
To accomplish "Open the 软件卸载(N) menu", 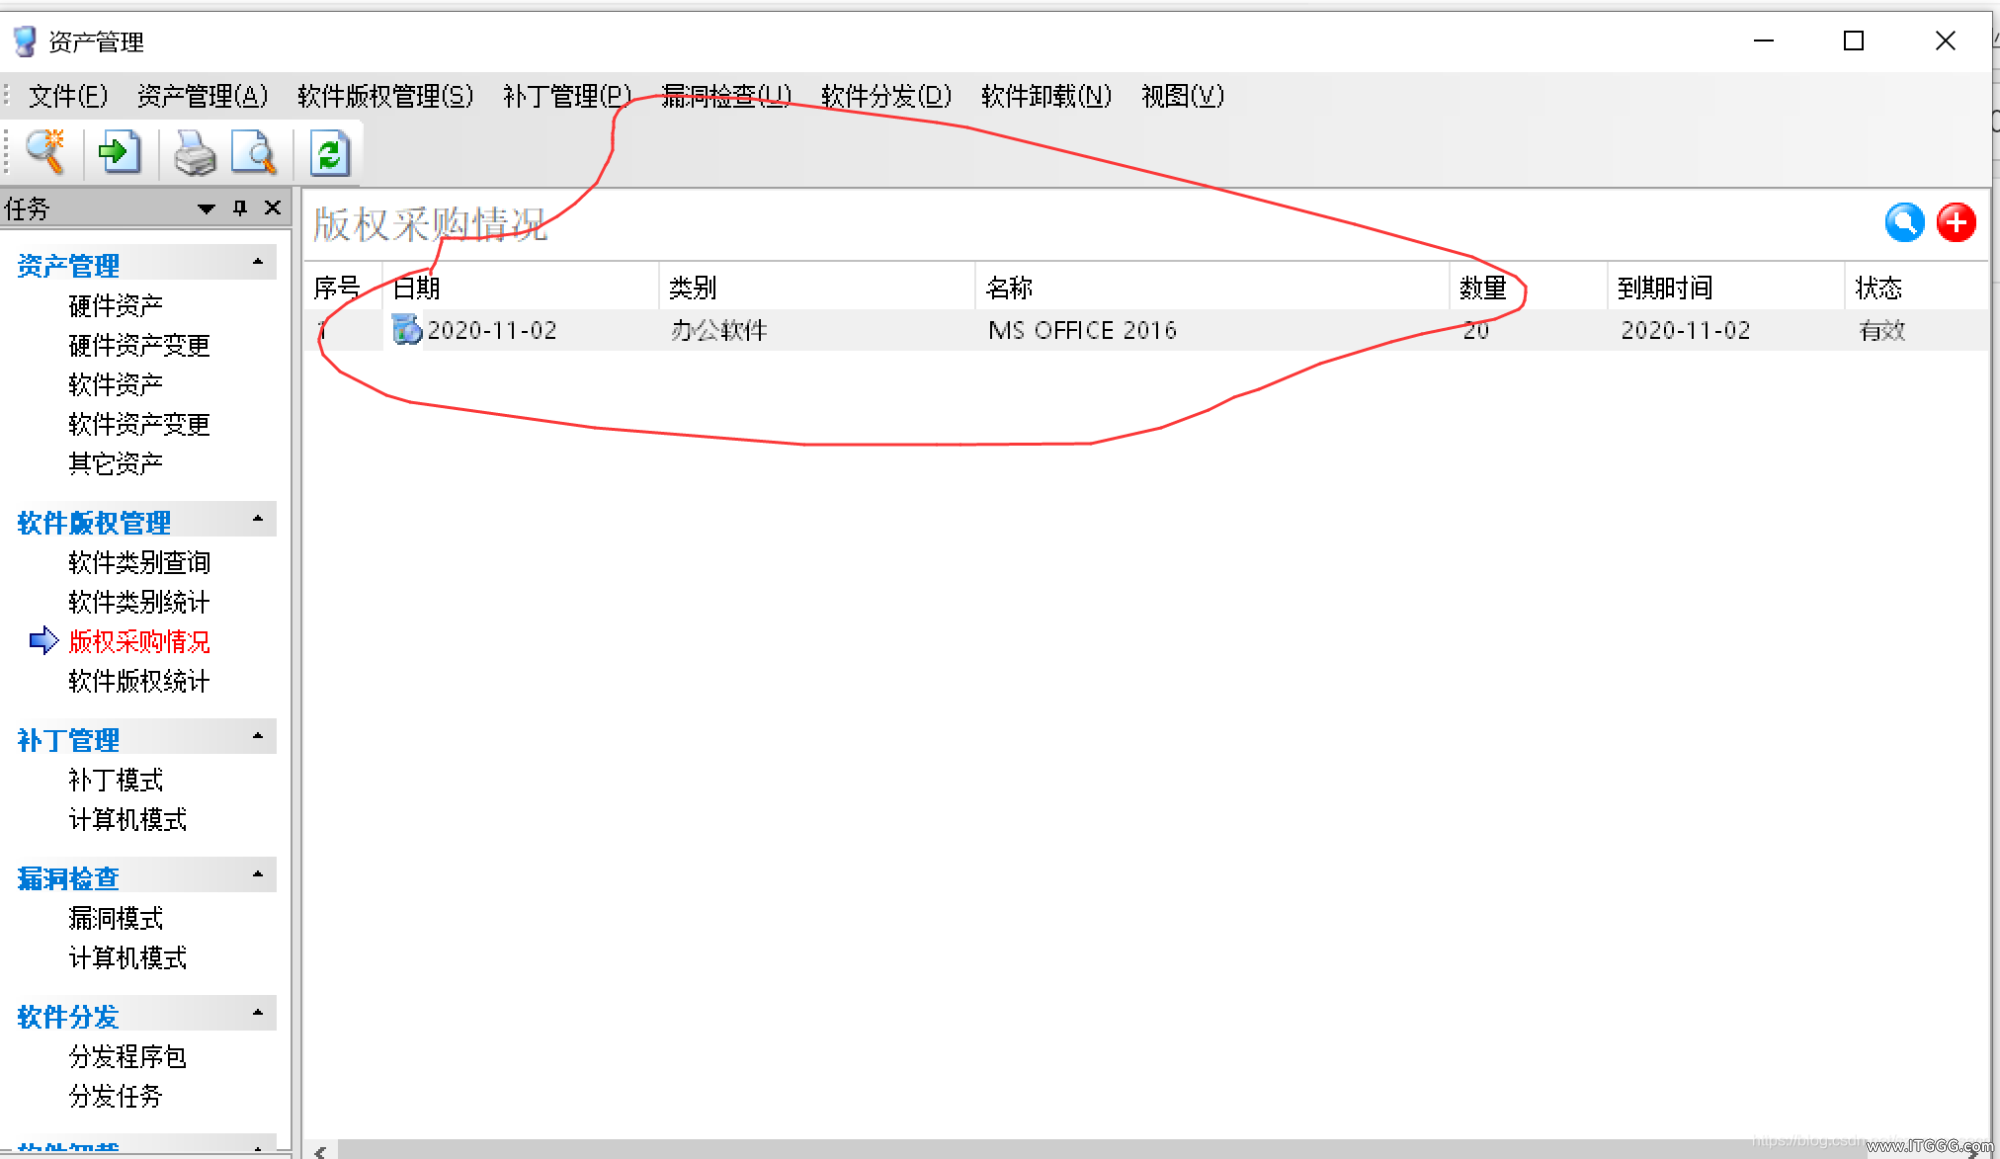I will 1046,96.
